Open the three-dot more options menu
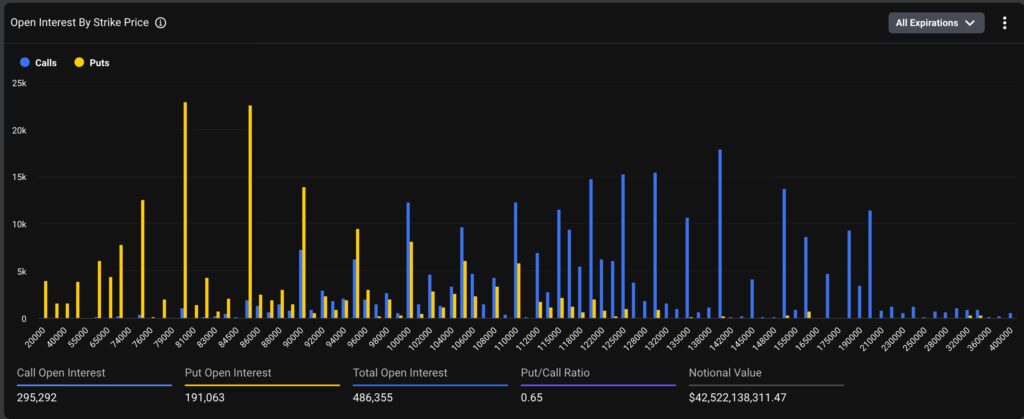 tap(1004, 23)
